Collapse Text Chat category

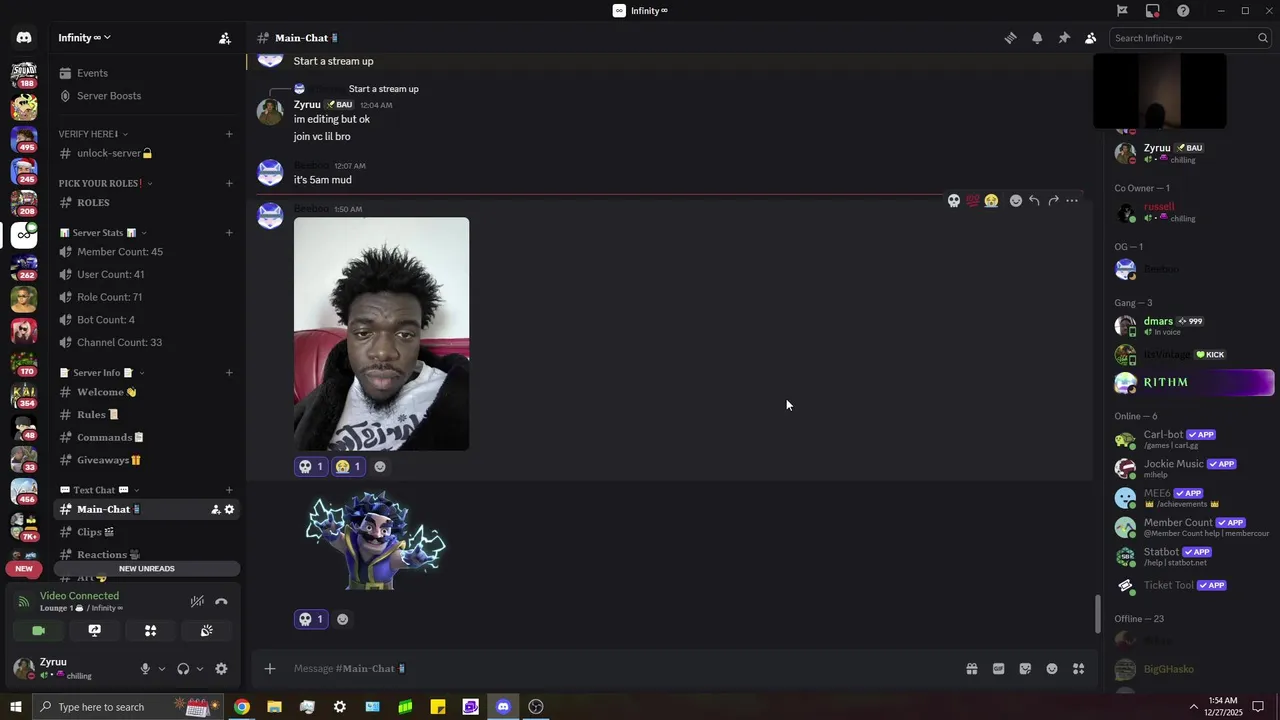click(x=99, y=490)
